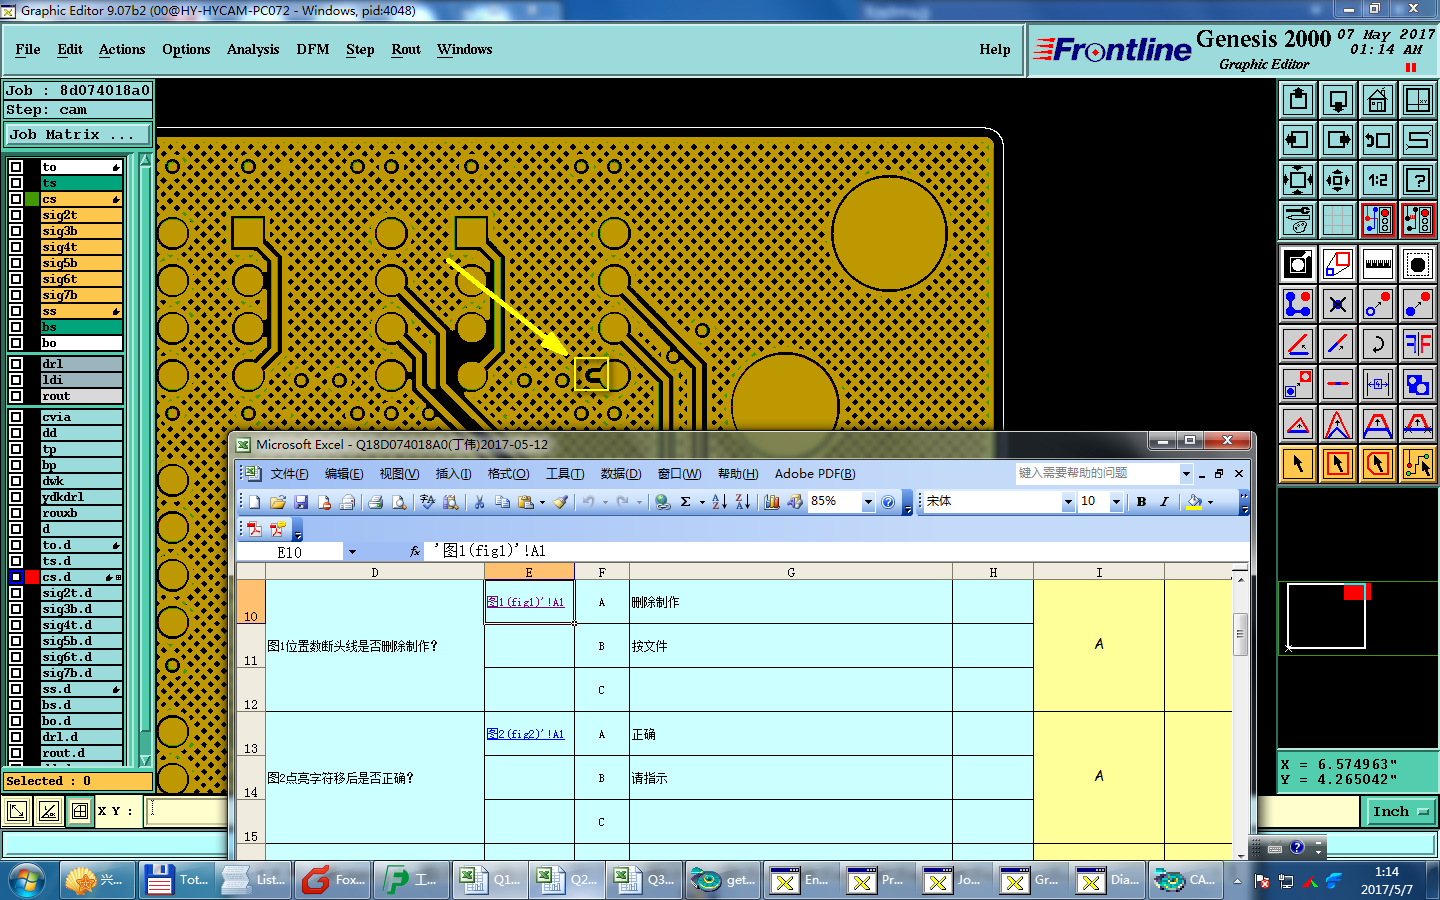Open the Help menu in Graphic Editor
Image resolution: width=1440 pixels, height=900 pixels.
995,49
